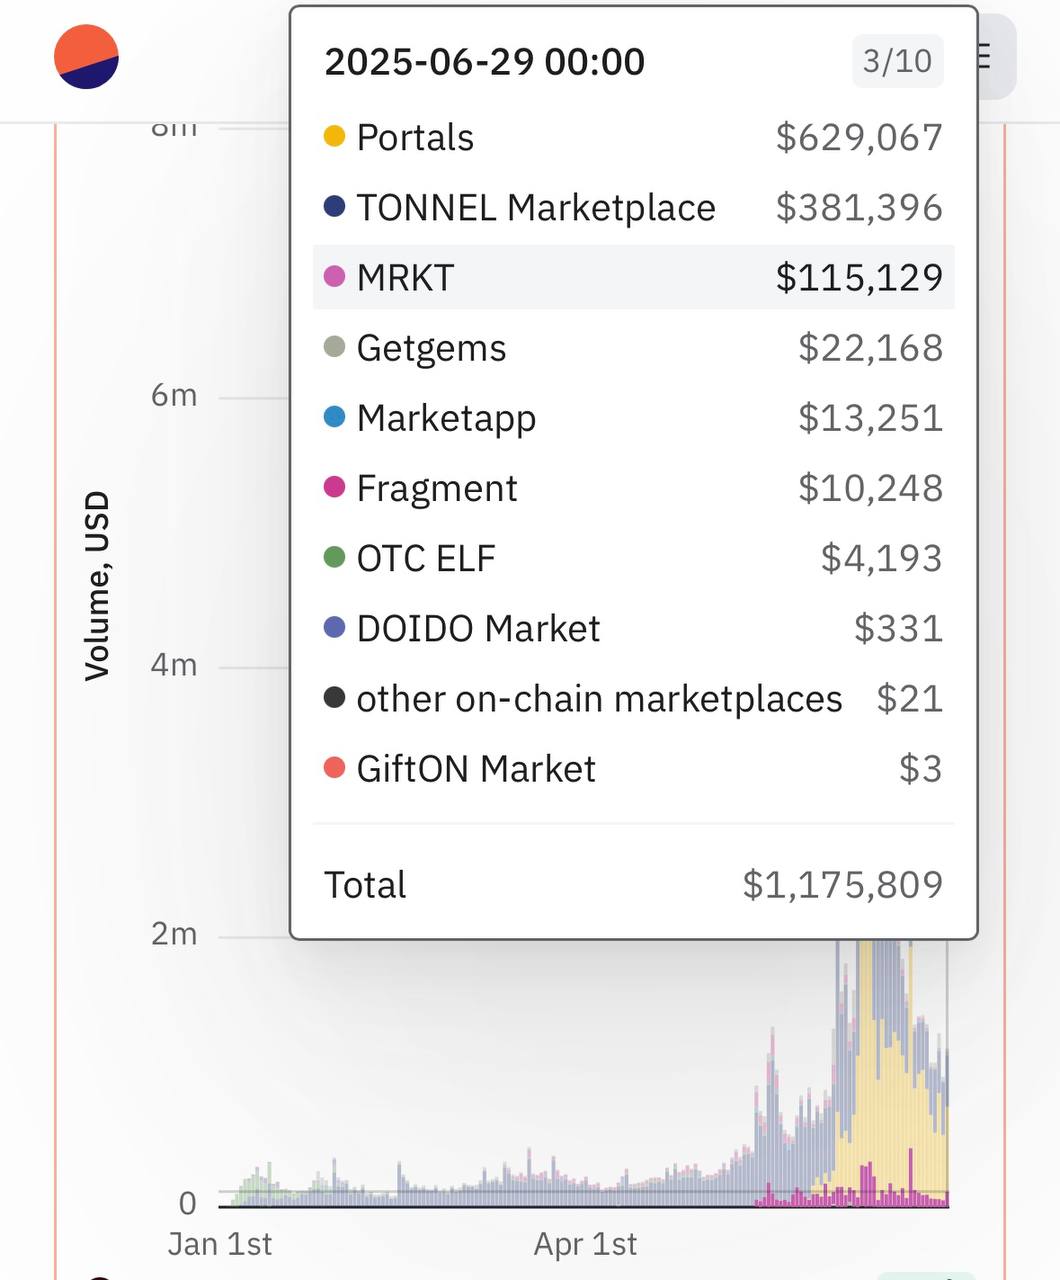
Task: Select the Getgems label
Action: pos(431,348)
